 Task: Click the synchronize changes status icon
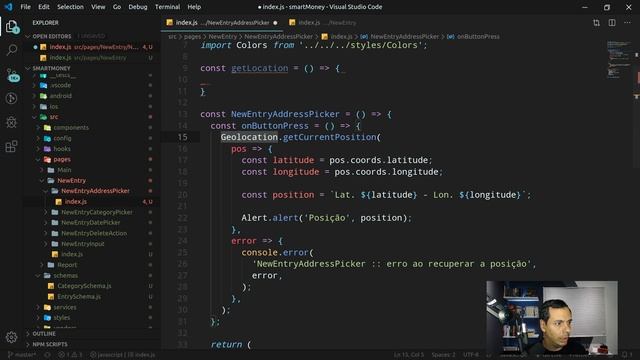point(48,355)
